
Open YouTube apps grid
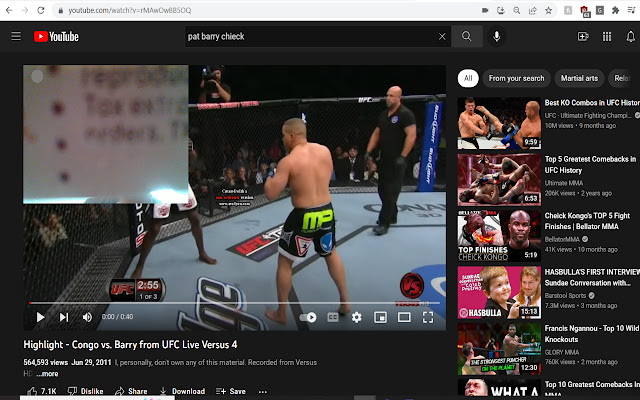point(607,37)
